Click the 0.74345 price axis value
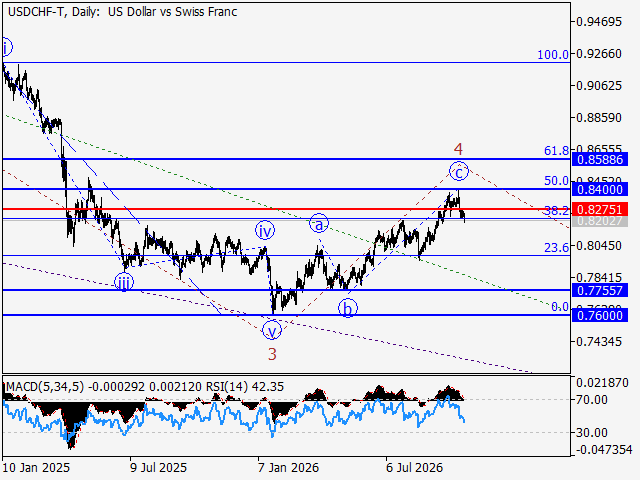This screenshot has width=640, height=480. [x=599, y=341]
